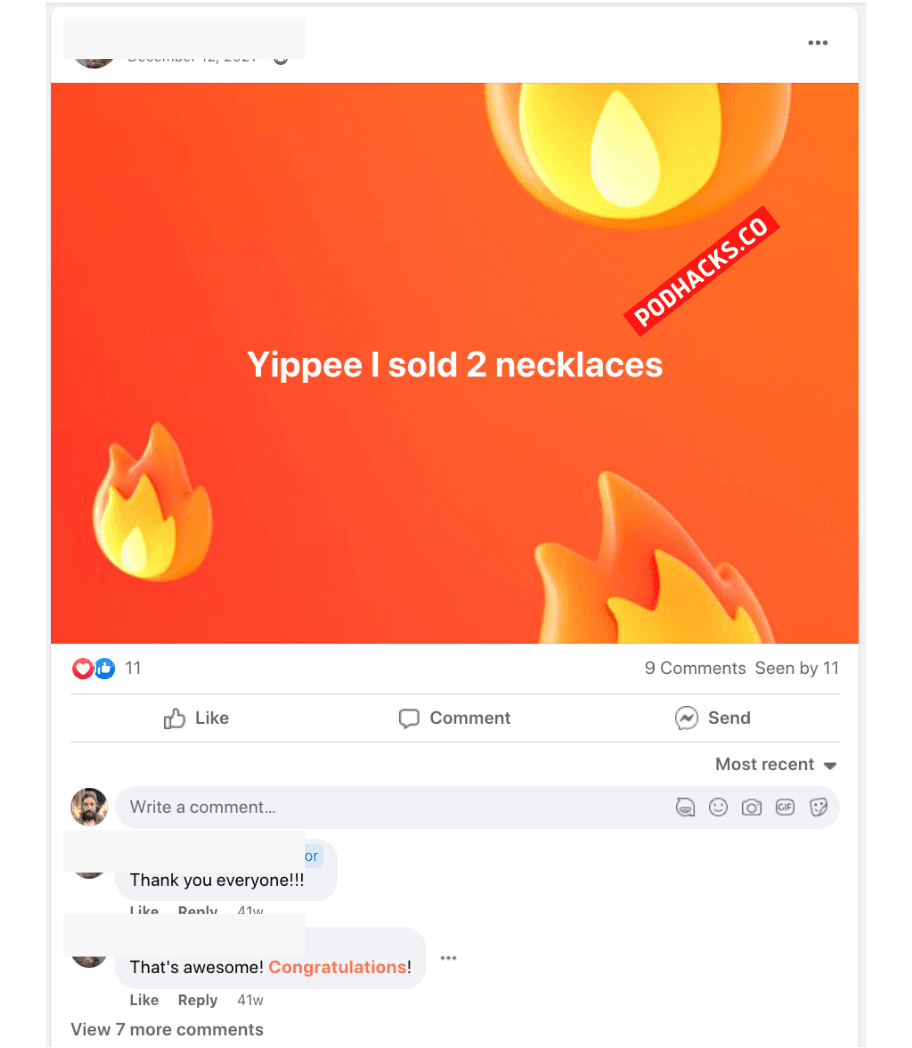Expand the Most recent sort dropdown

pos(776,765)
